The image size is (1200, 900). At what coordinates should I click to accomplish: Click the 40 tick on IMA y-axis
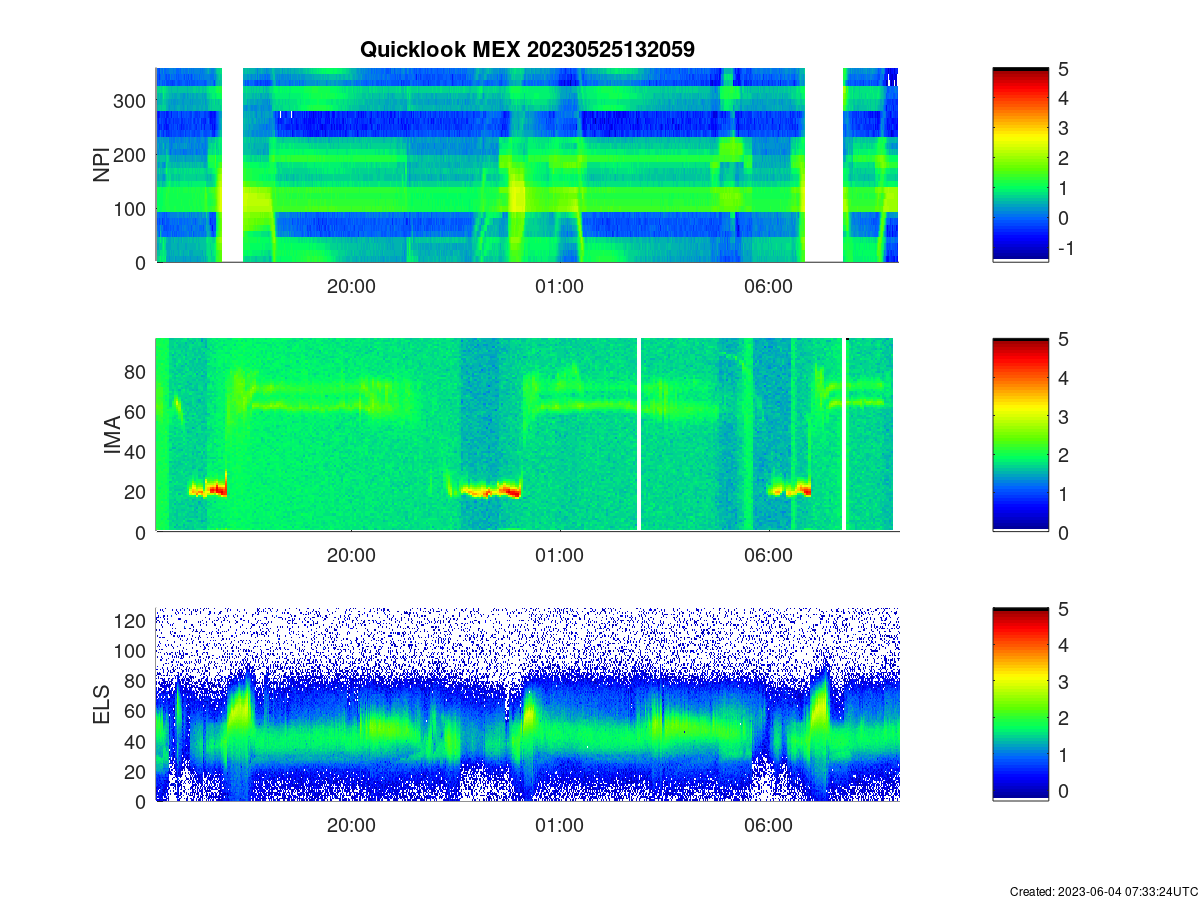(136, 452)
